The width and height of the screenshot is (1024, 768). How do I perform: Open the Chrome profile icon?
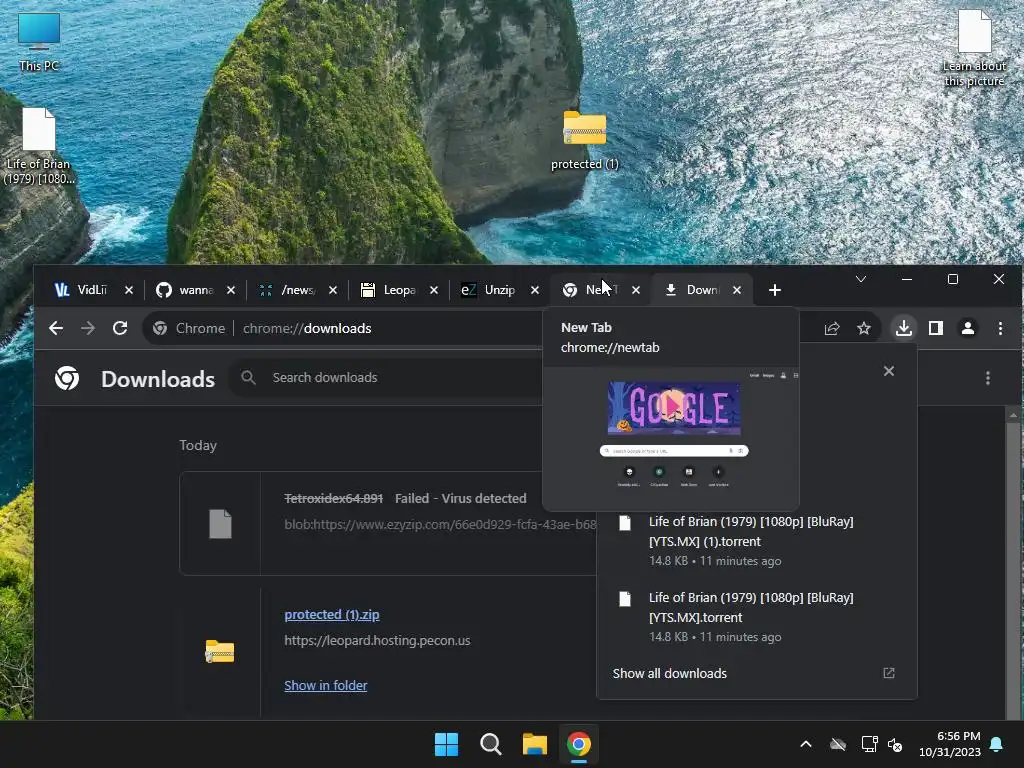click(968, 328)
